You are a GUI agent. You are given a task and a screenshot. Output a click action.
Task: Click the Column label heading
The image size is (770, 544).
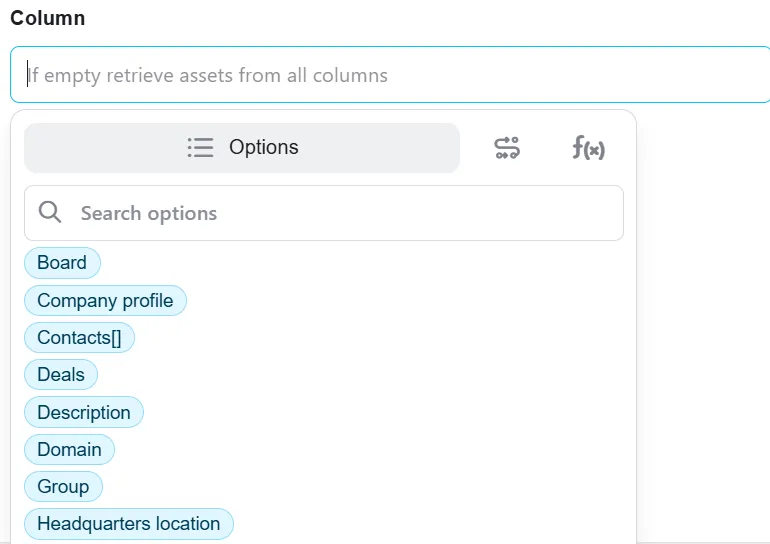point(48,18)
